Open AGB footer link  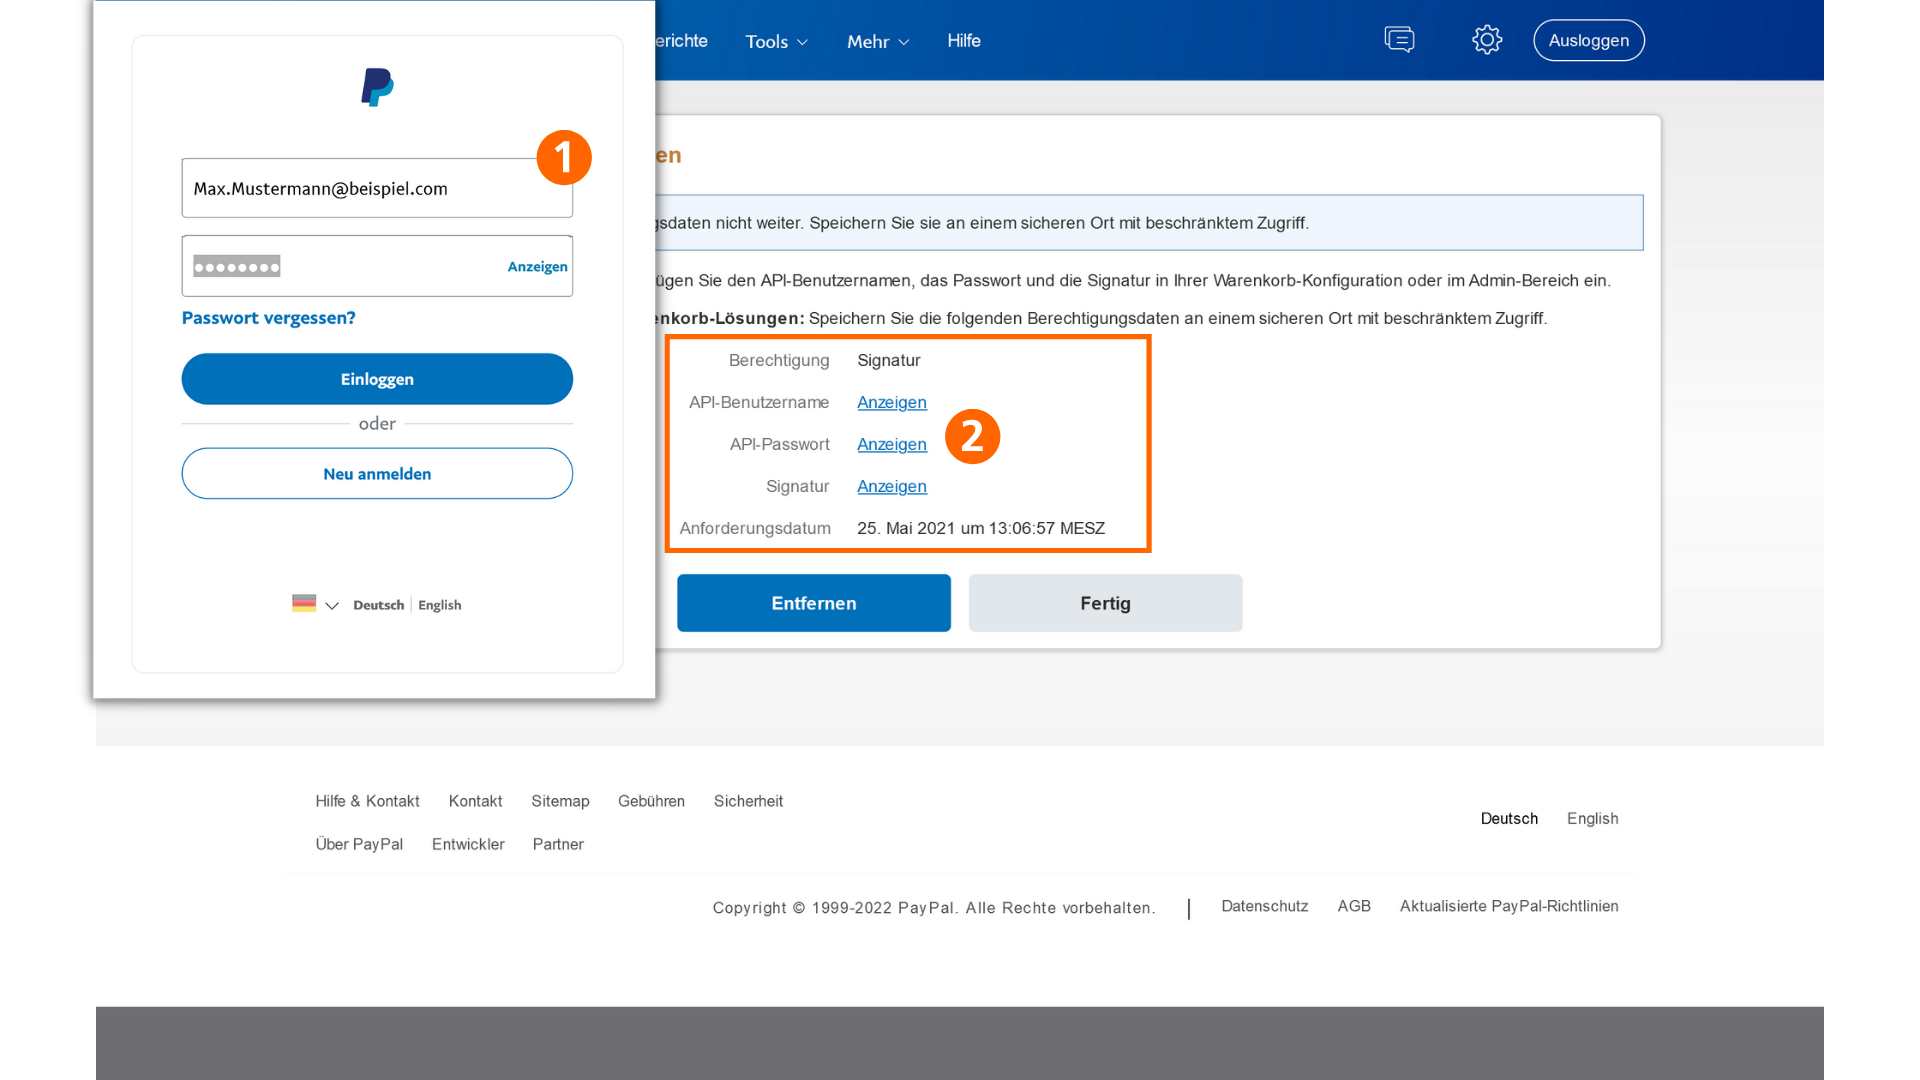pos(1354,906)
